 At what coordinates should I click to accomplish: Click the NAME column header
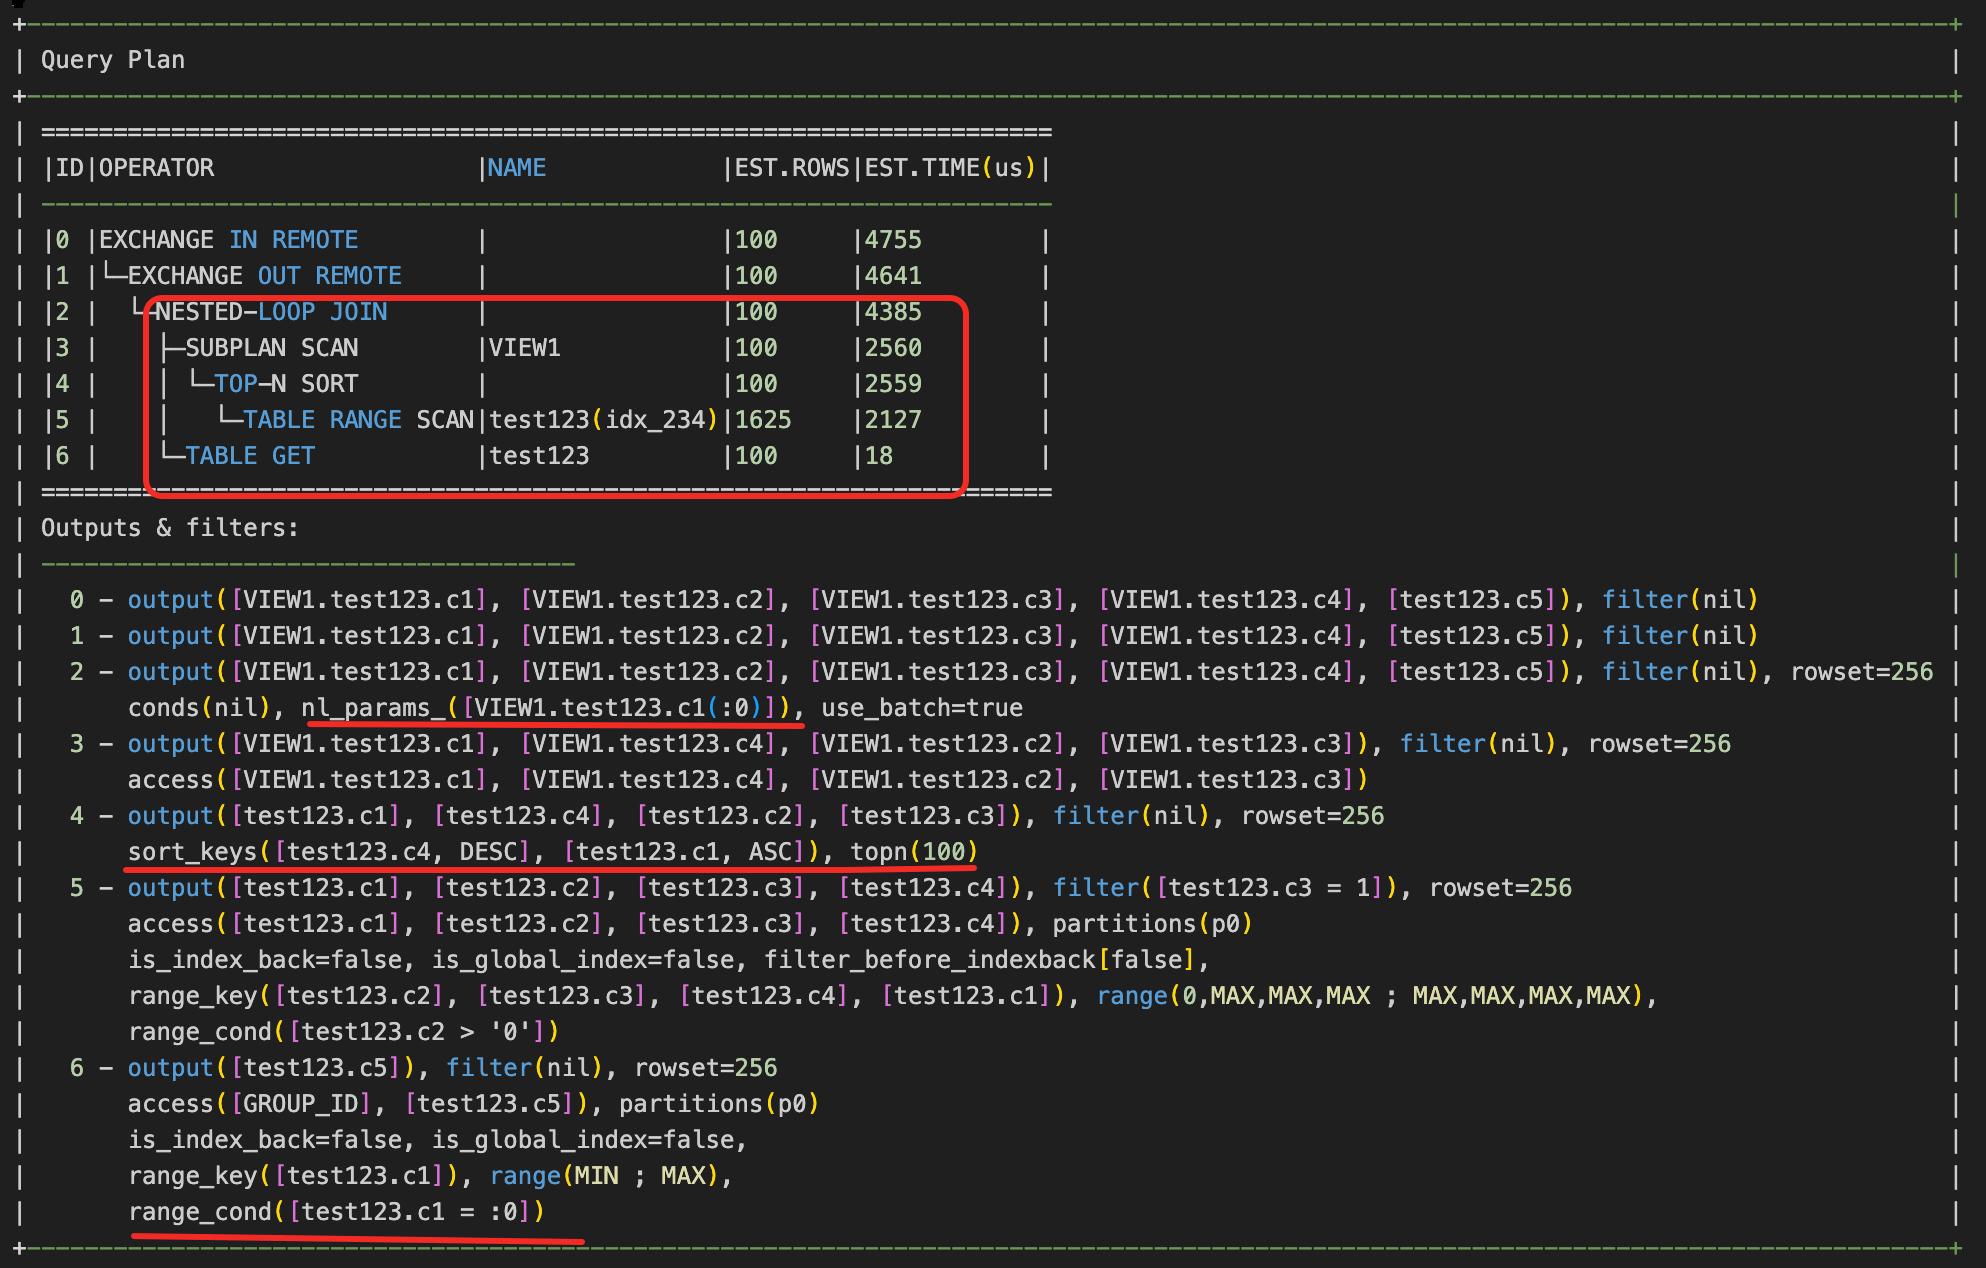point(516,168)
